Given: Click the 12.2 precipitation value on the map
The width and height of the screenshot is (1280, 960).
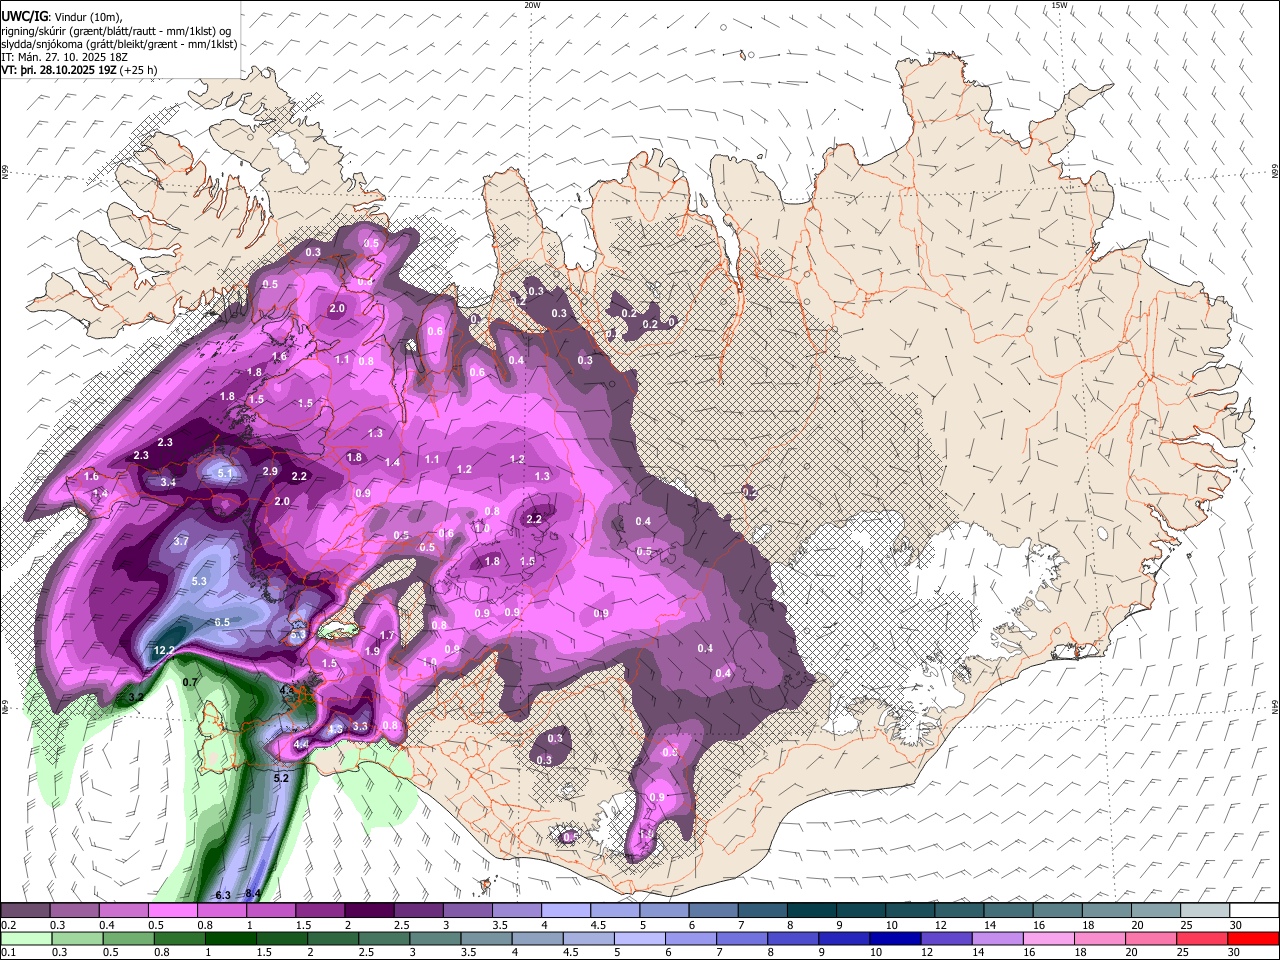Looking at the screenshot, I should click(x=164, y=651).
